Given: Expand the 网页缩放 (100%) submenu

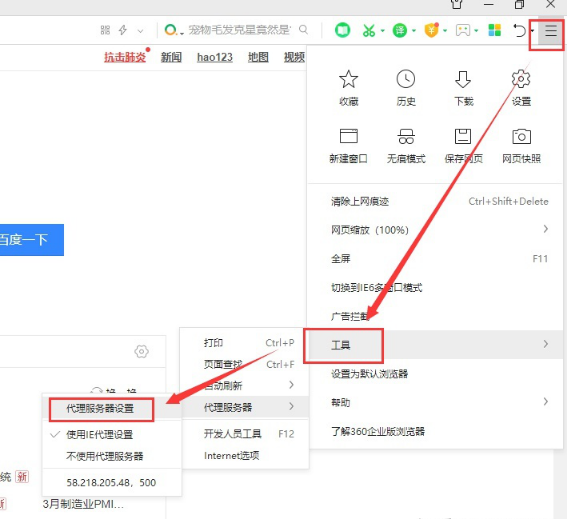Looking at the screenshot, I should (436, 229).
